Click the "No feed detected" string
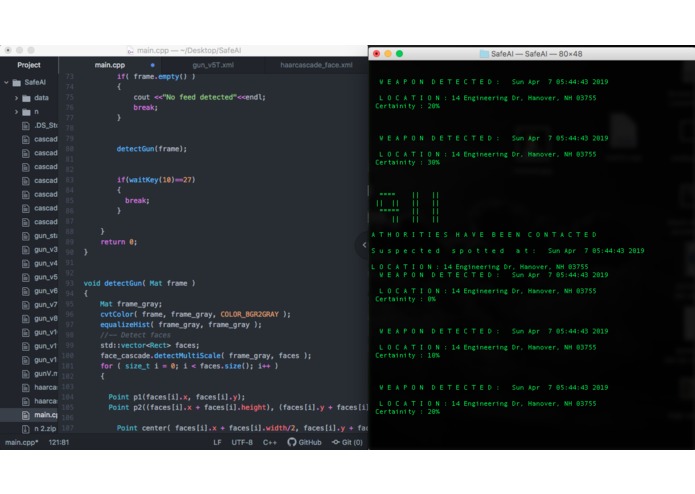 (199, 97)
